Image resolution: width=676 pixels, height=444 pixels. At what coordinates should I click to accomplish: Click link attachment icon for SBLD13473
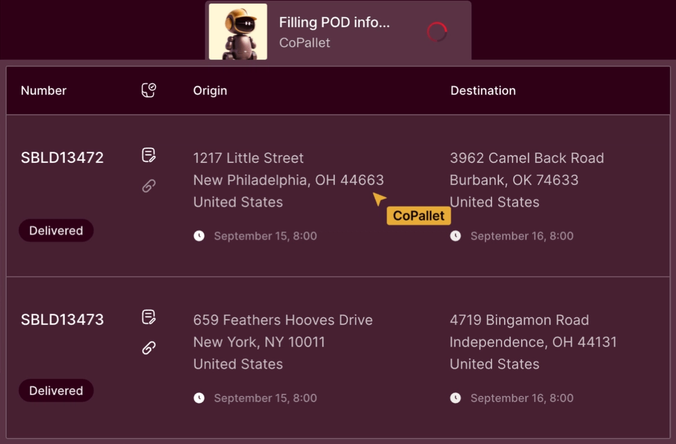pyautogui.click(x=149, y=348)
